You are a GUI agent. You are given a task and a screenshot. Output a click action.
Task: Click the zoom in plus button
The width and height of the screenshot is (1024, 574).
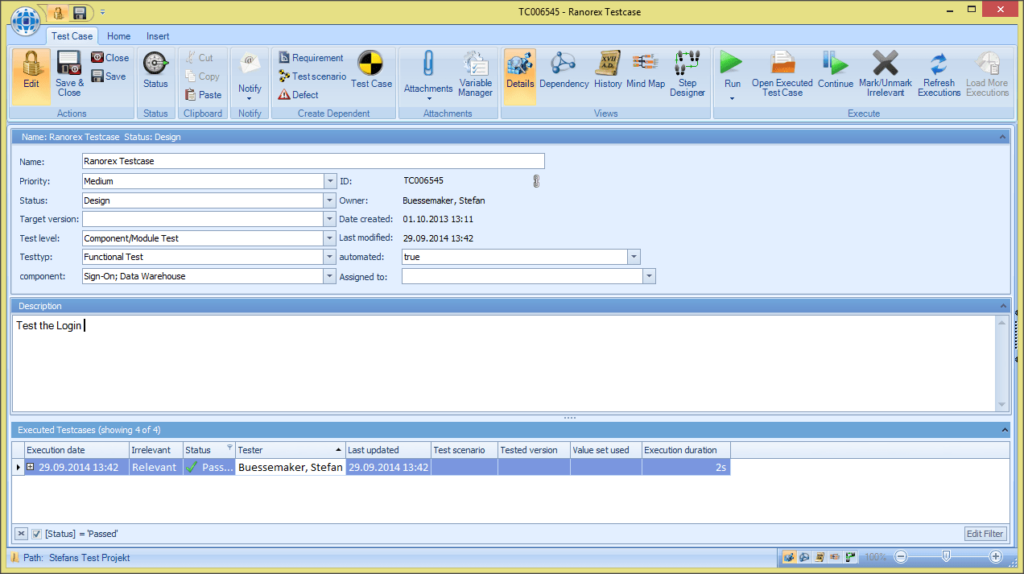pos(995,557)
